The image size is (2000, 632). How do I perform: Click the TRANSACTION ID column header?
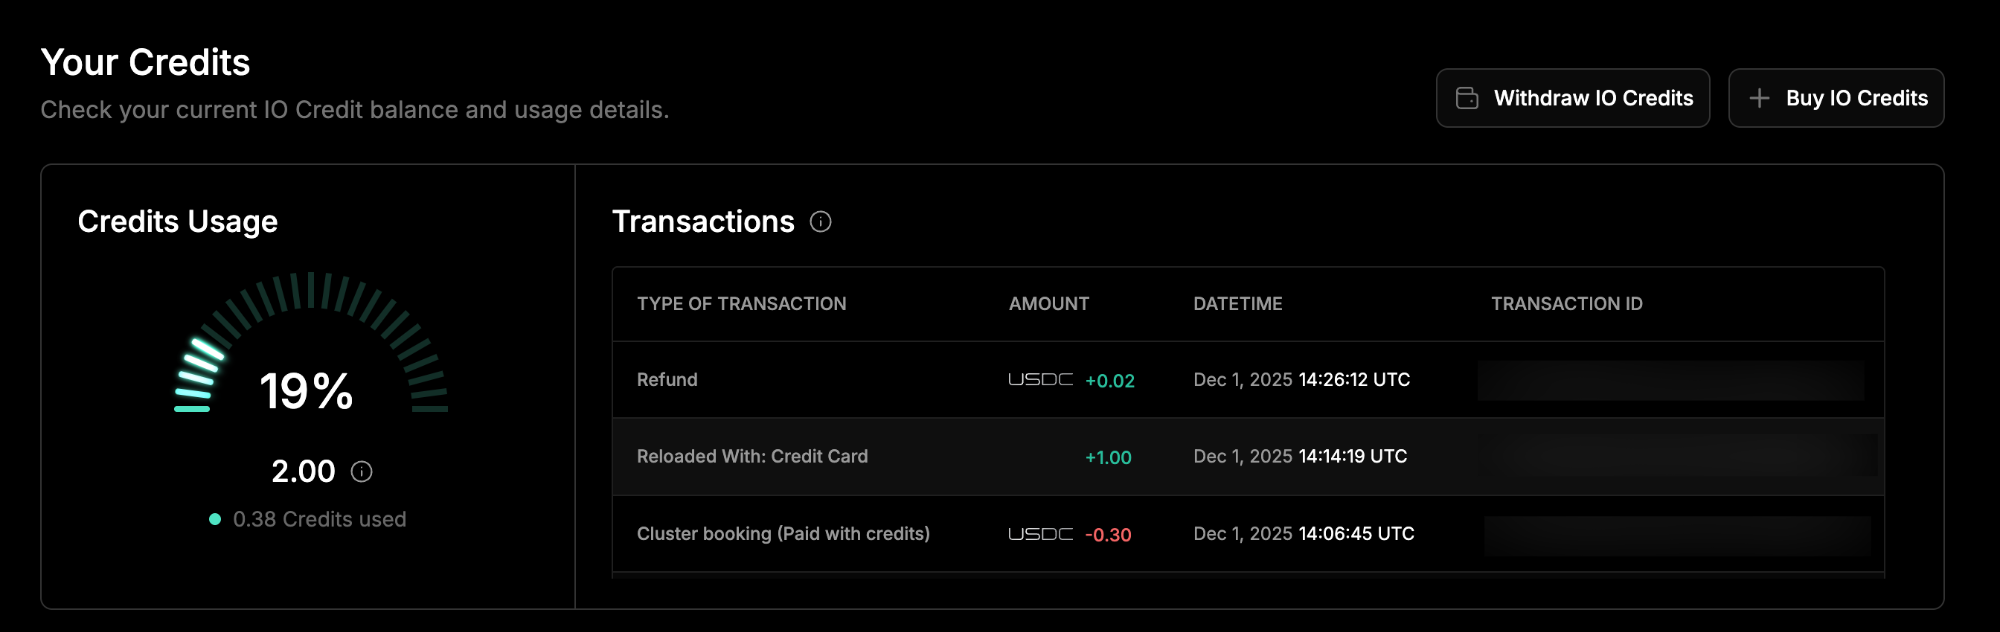[1566, 303]
